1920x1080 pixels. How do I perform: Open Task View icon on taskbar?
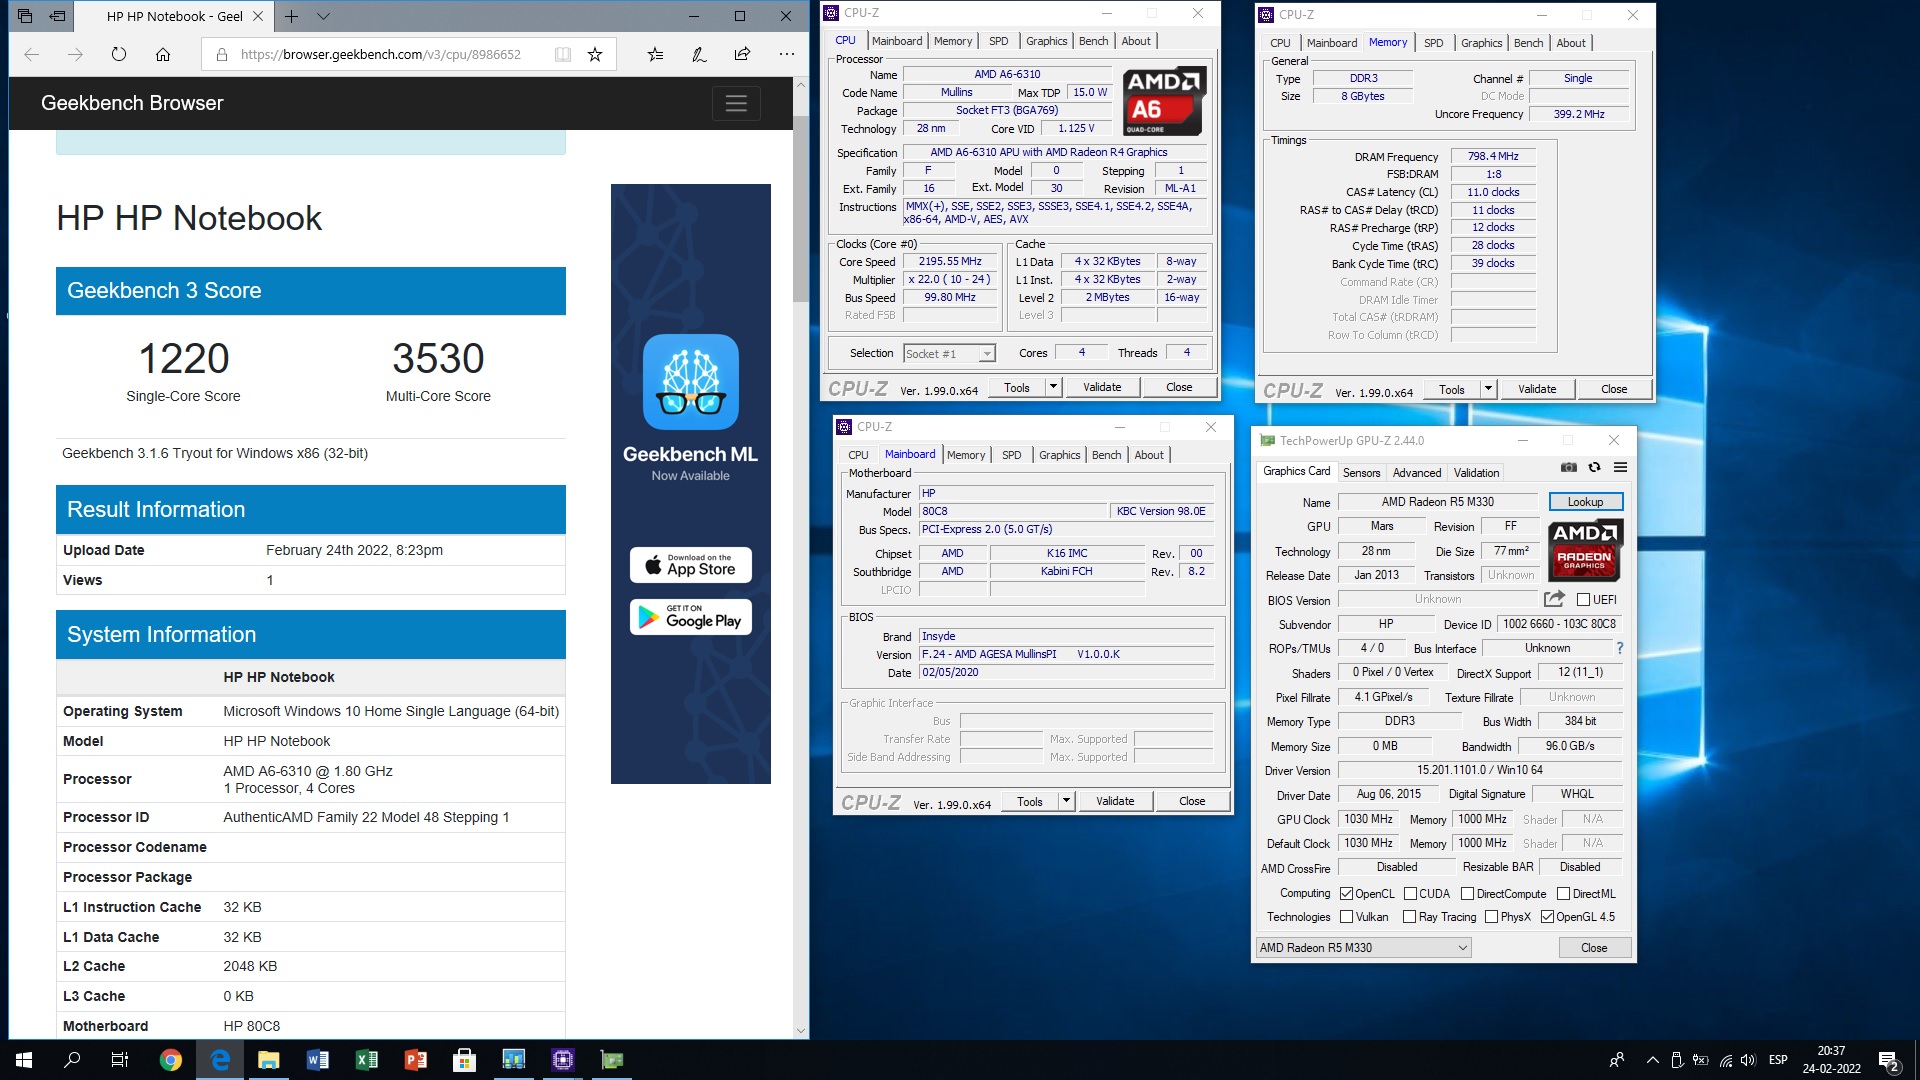click(120, 1060)
